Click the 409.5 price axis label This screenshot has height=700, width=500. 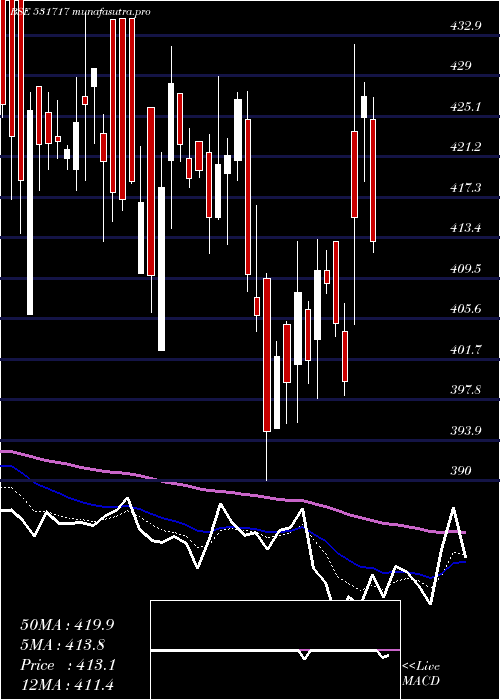[466, 268]
